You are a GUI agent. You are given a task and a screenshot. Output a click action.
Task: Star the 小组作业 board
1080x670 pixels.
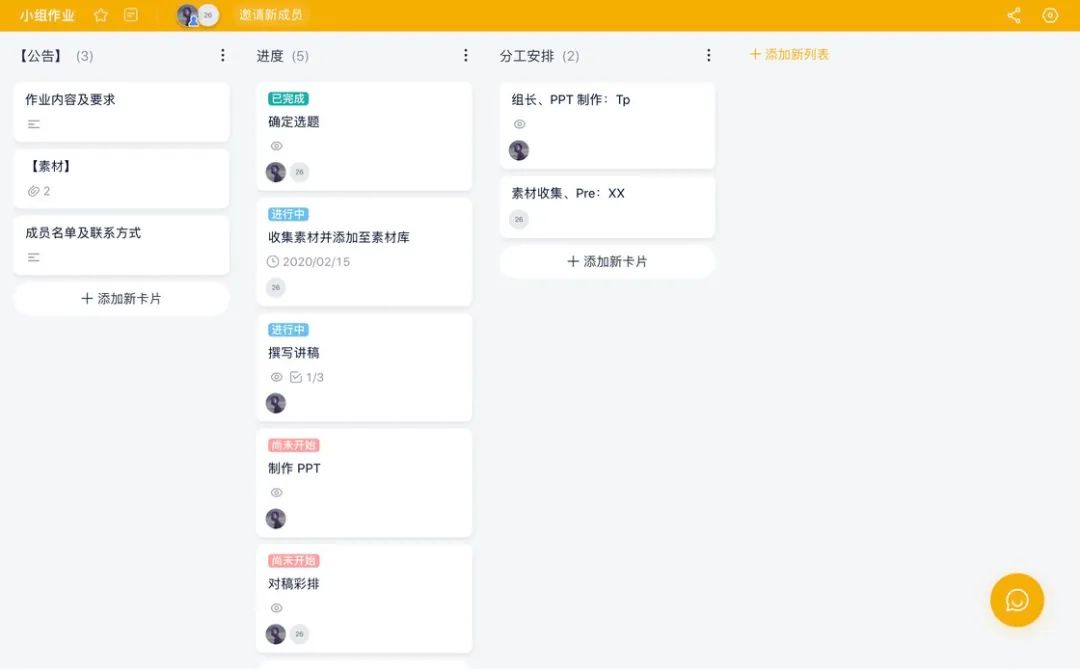click(101, 16)
